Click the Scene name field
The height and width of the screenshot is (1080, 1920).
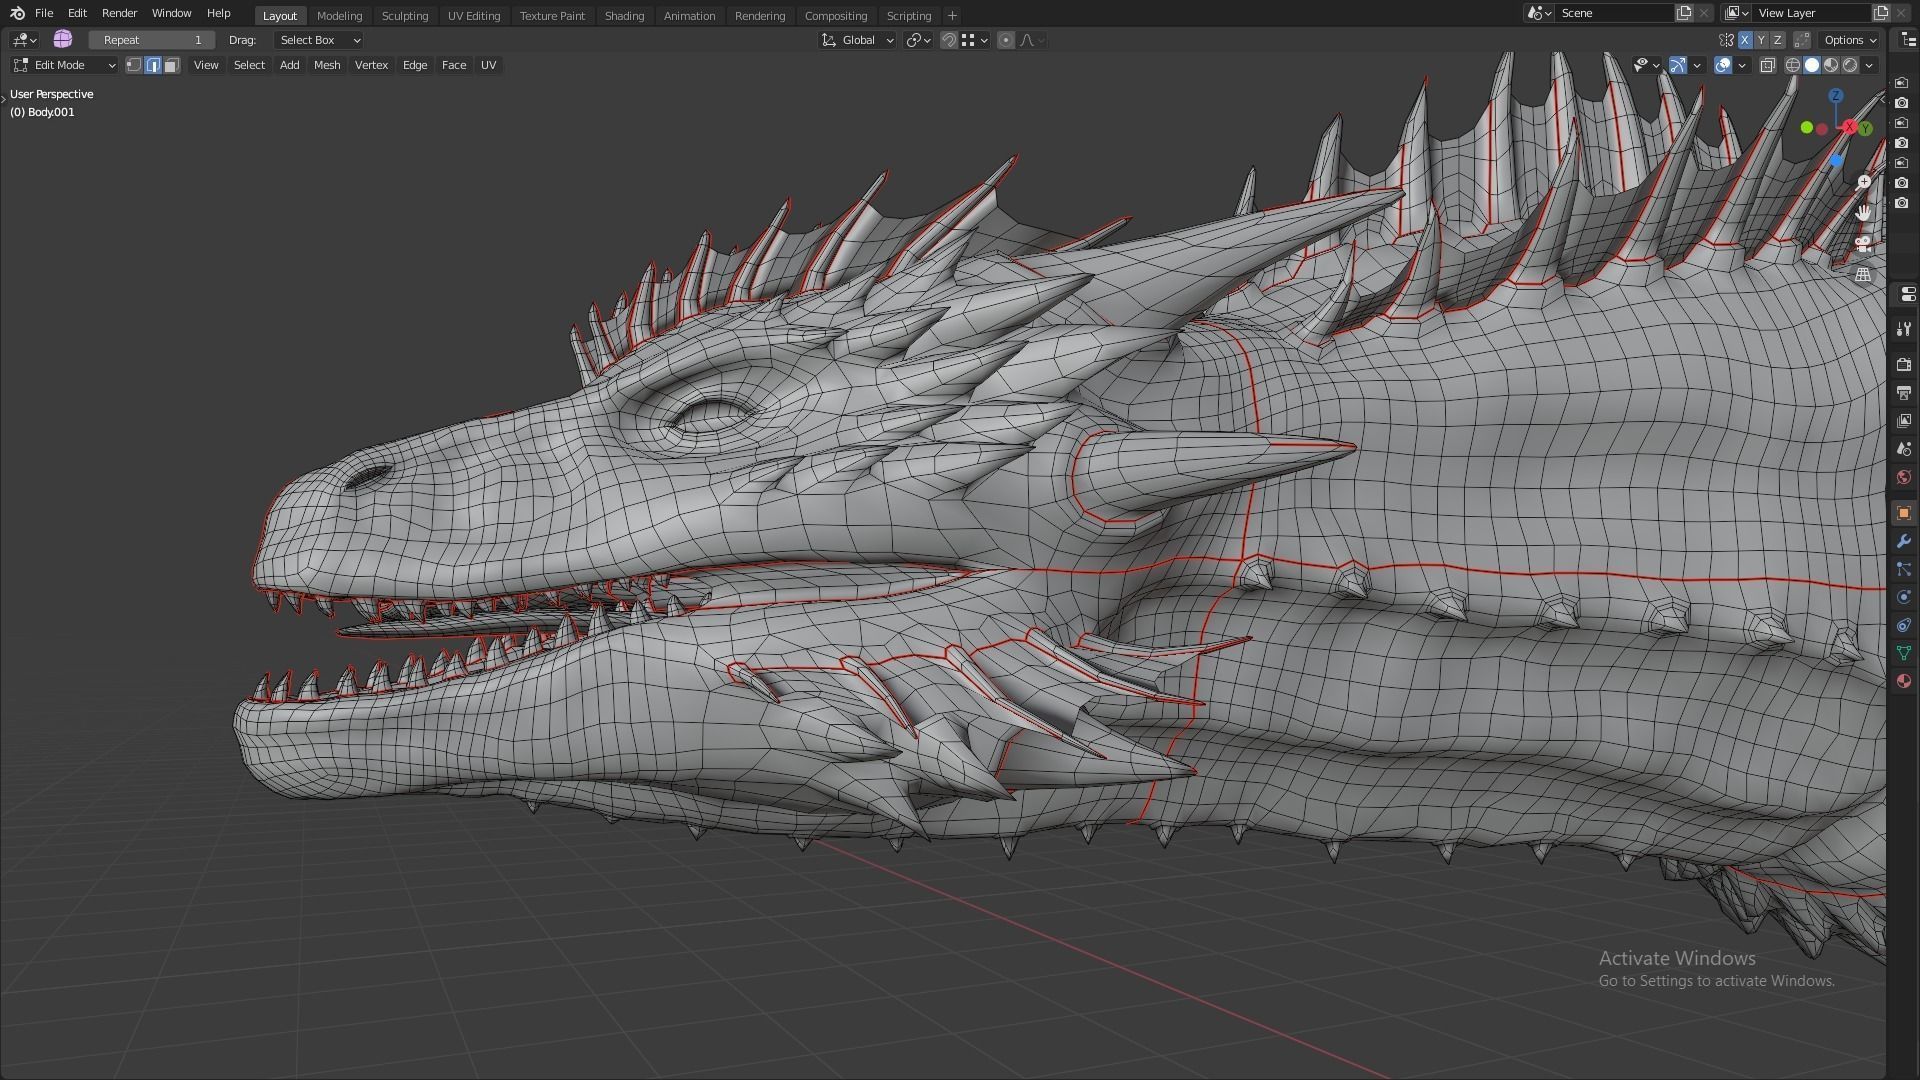(1614, 13)
